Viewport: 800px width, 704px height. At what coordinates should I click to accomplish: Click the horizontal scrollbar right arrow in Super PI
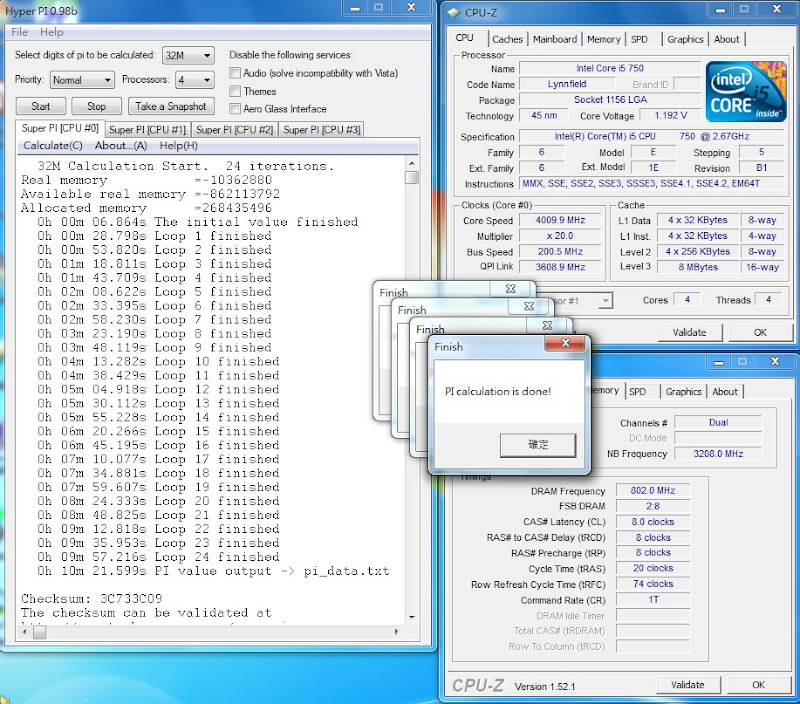(396, 632)
